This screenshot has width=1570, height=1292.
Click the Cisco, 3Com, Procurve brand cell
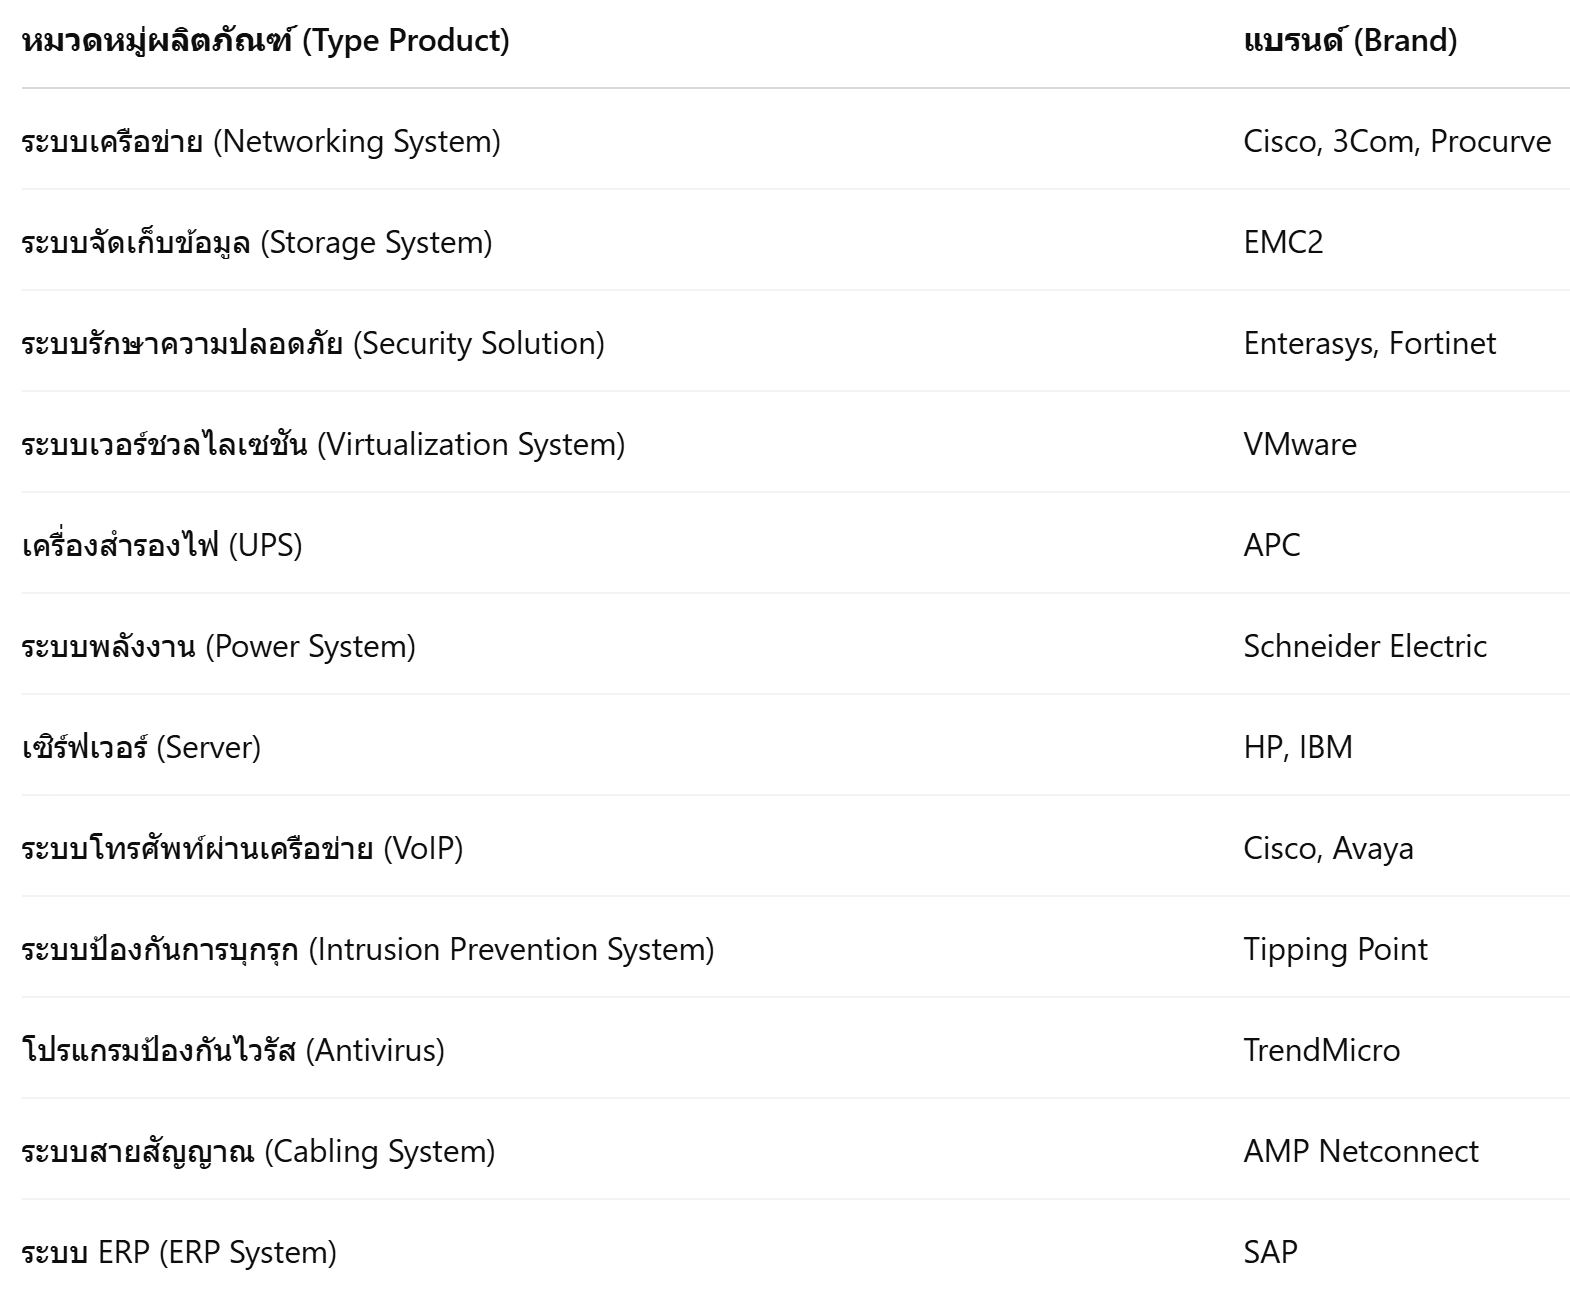(x=1396, y=141)
